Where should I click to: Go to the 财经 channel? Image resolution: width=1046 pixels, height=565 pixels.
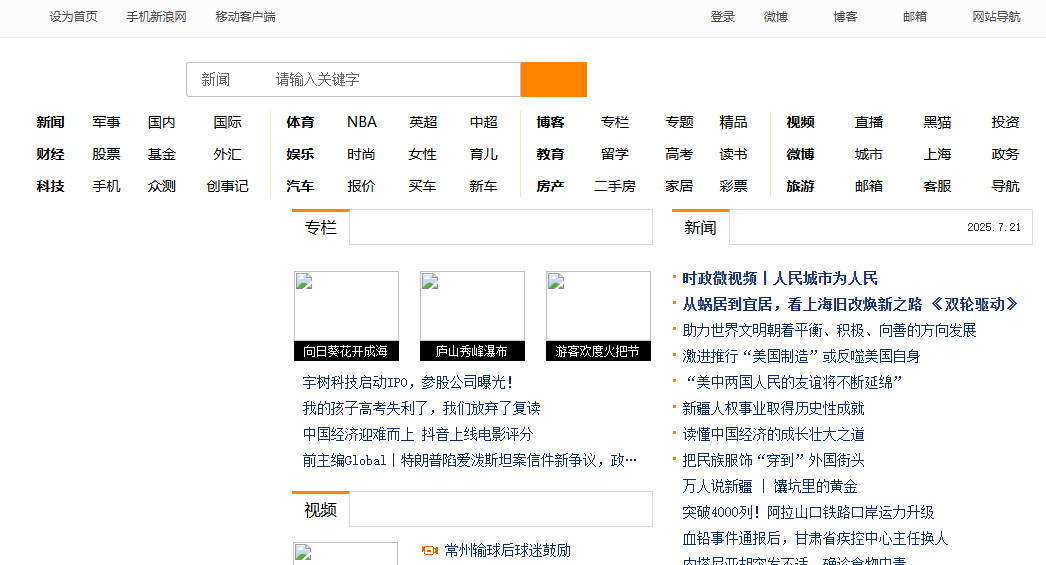click(50, 154)
